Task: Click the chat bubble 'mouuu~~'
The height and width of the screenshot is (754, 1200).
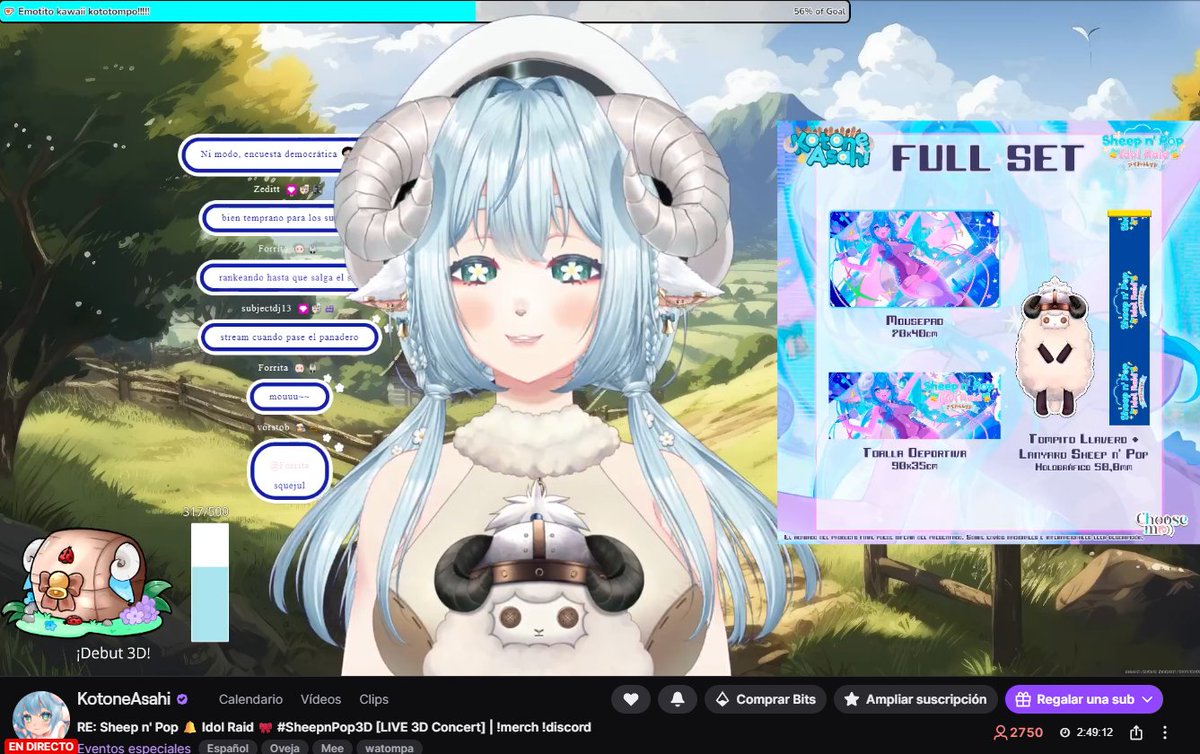Action: pos(289,397)
